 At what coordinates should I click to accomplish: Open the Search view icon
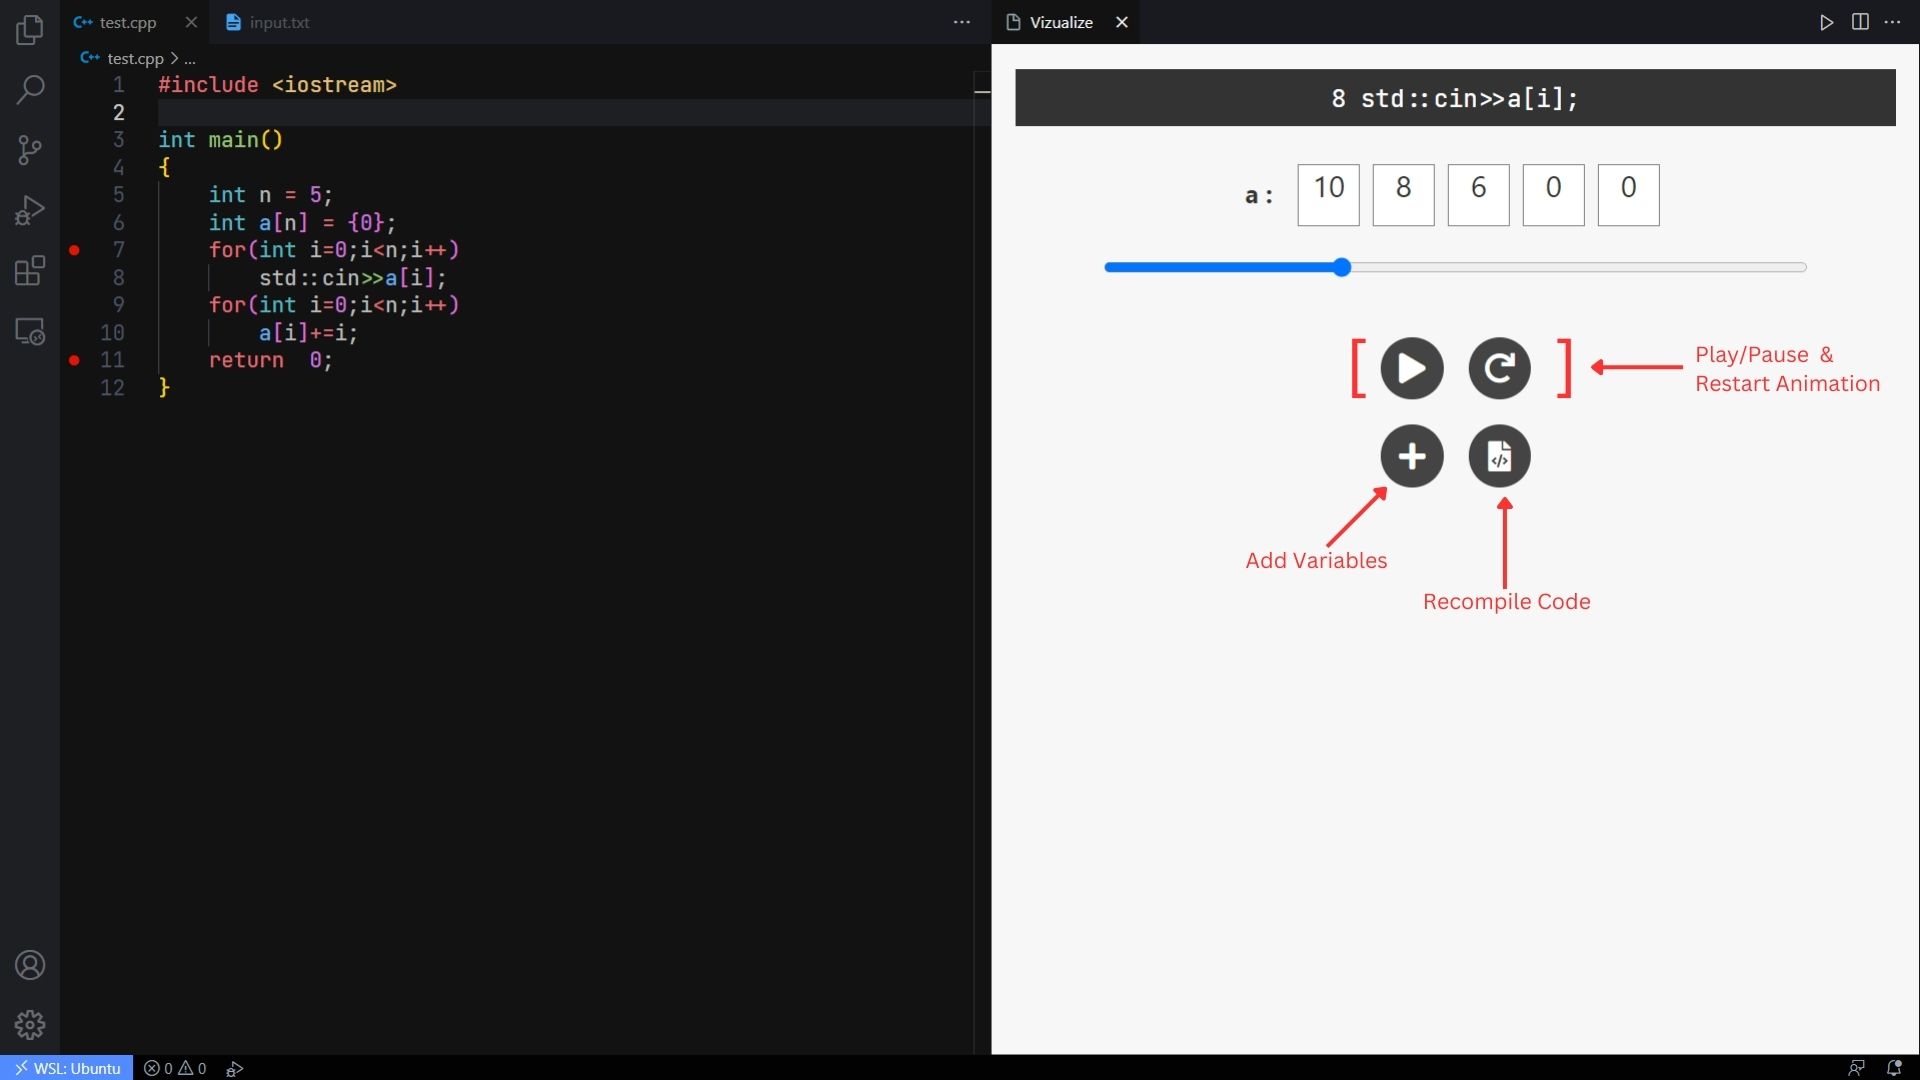30,90
